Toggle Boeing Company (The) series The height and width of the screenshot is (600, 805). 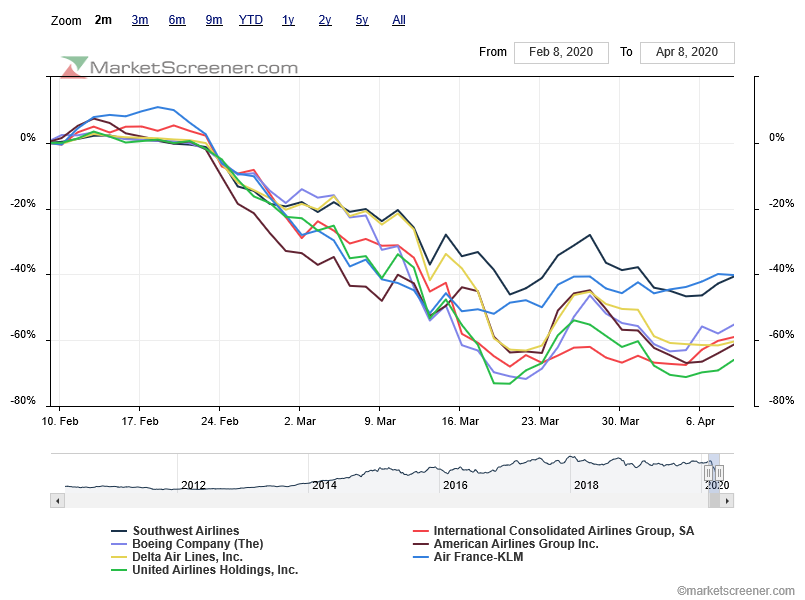pyautogui.click(x=187, y=544)
